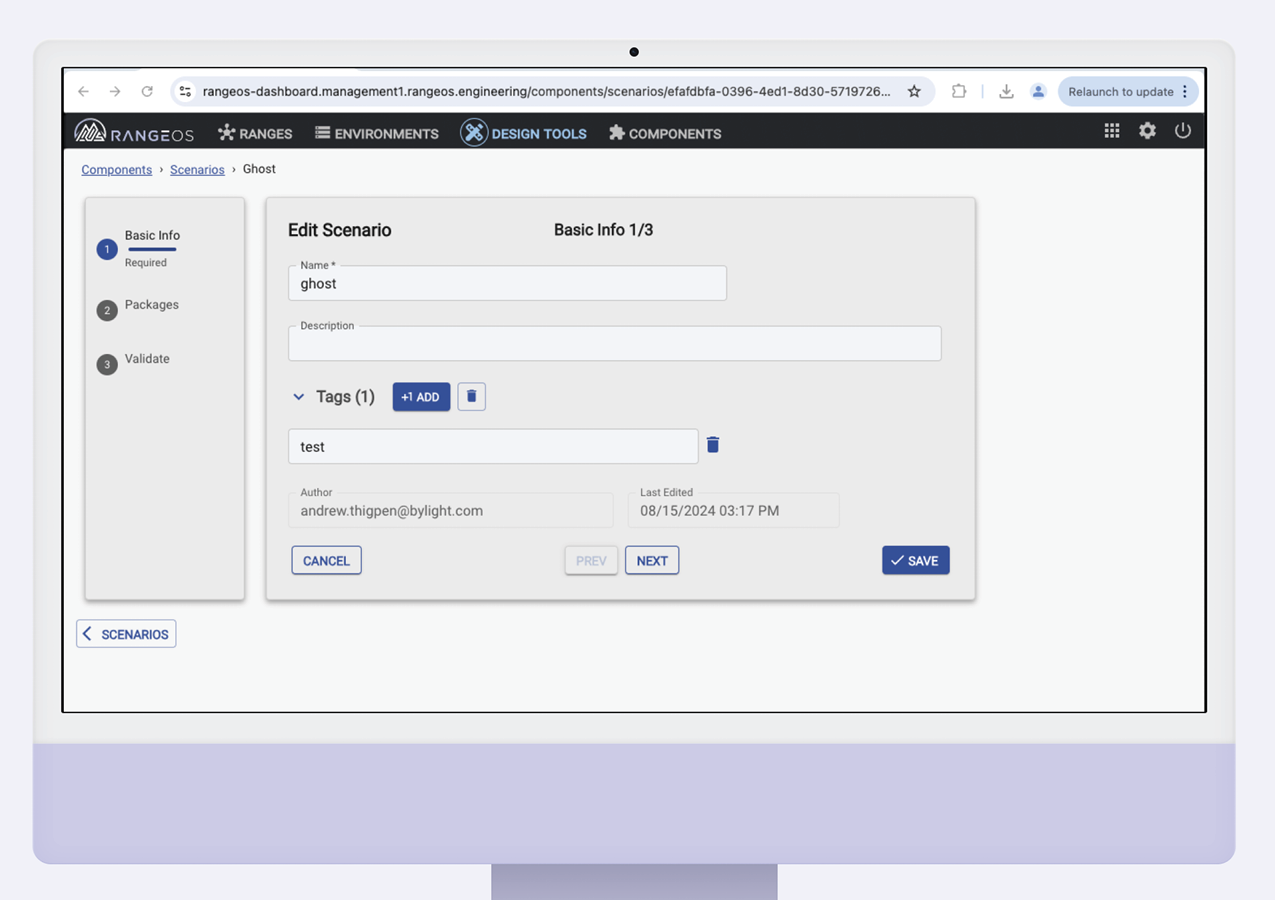Click the SAVE button

coord(915,560)
